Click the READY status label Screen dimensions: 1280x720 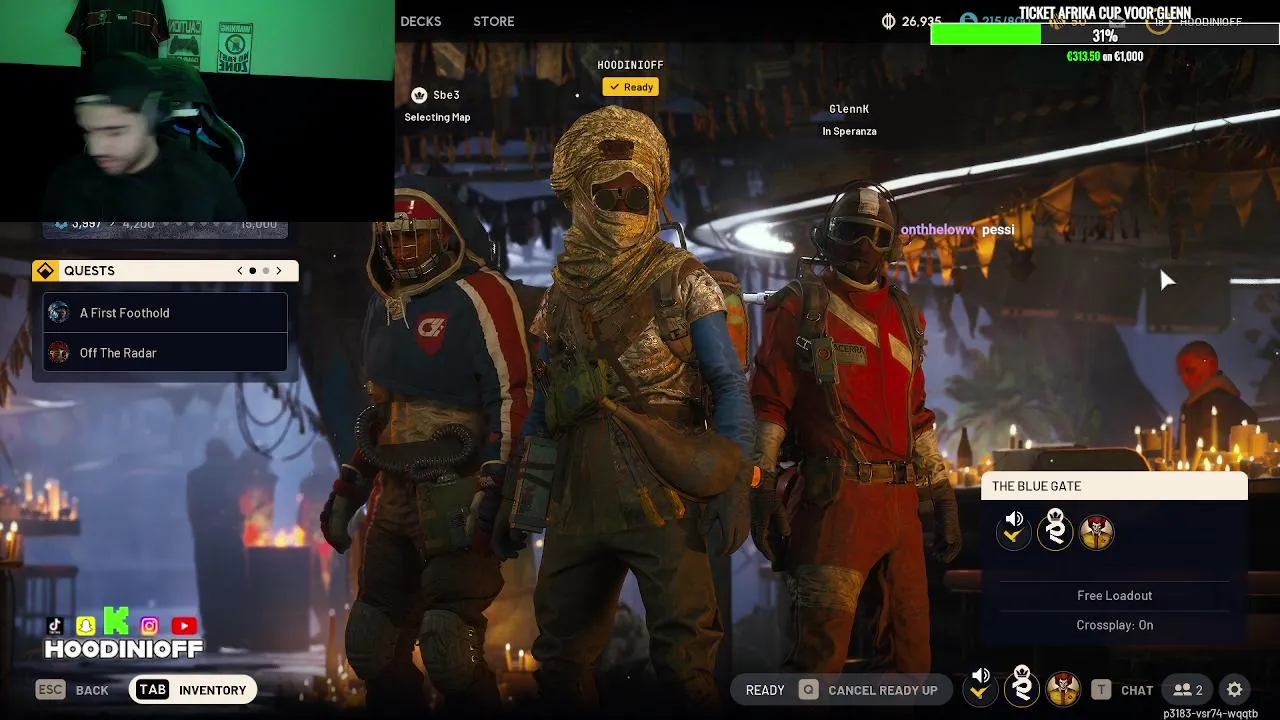(x=765, y=690)
